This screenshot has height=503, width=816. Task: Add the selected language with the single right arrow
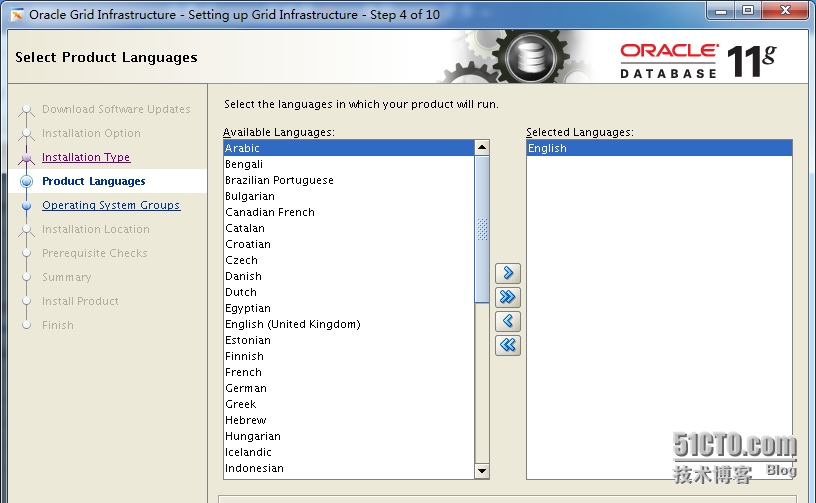coord(508,273)
